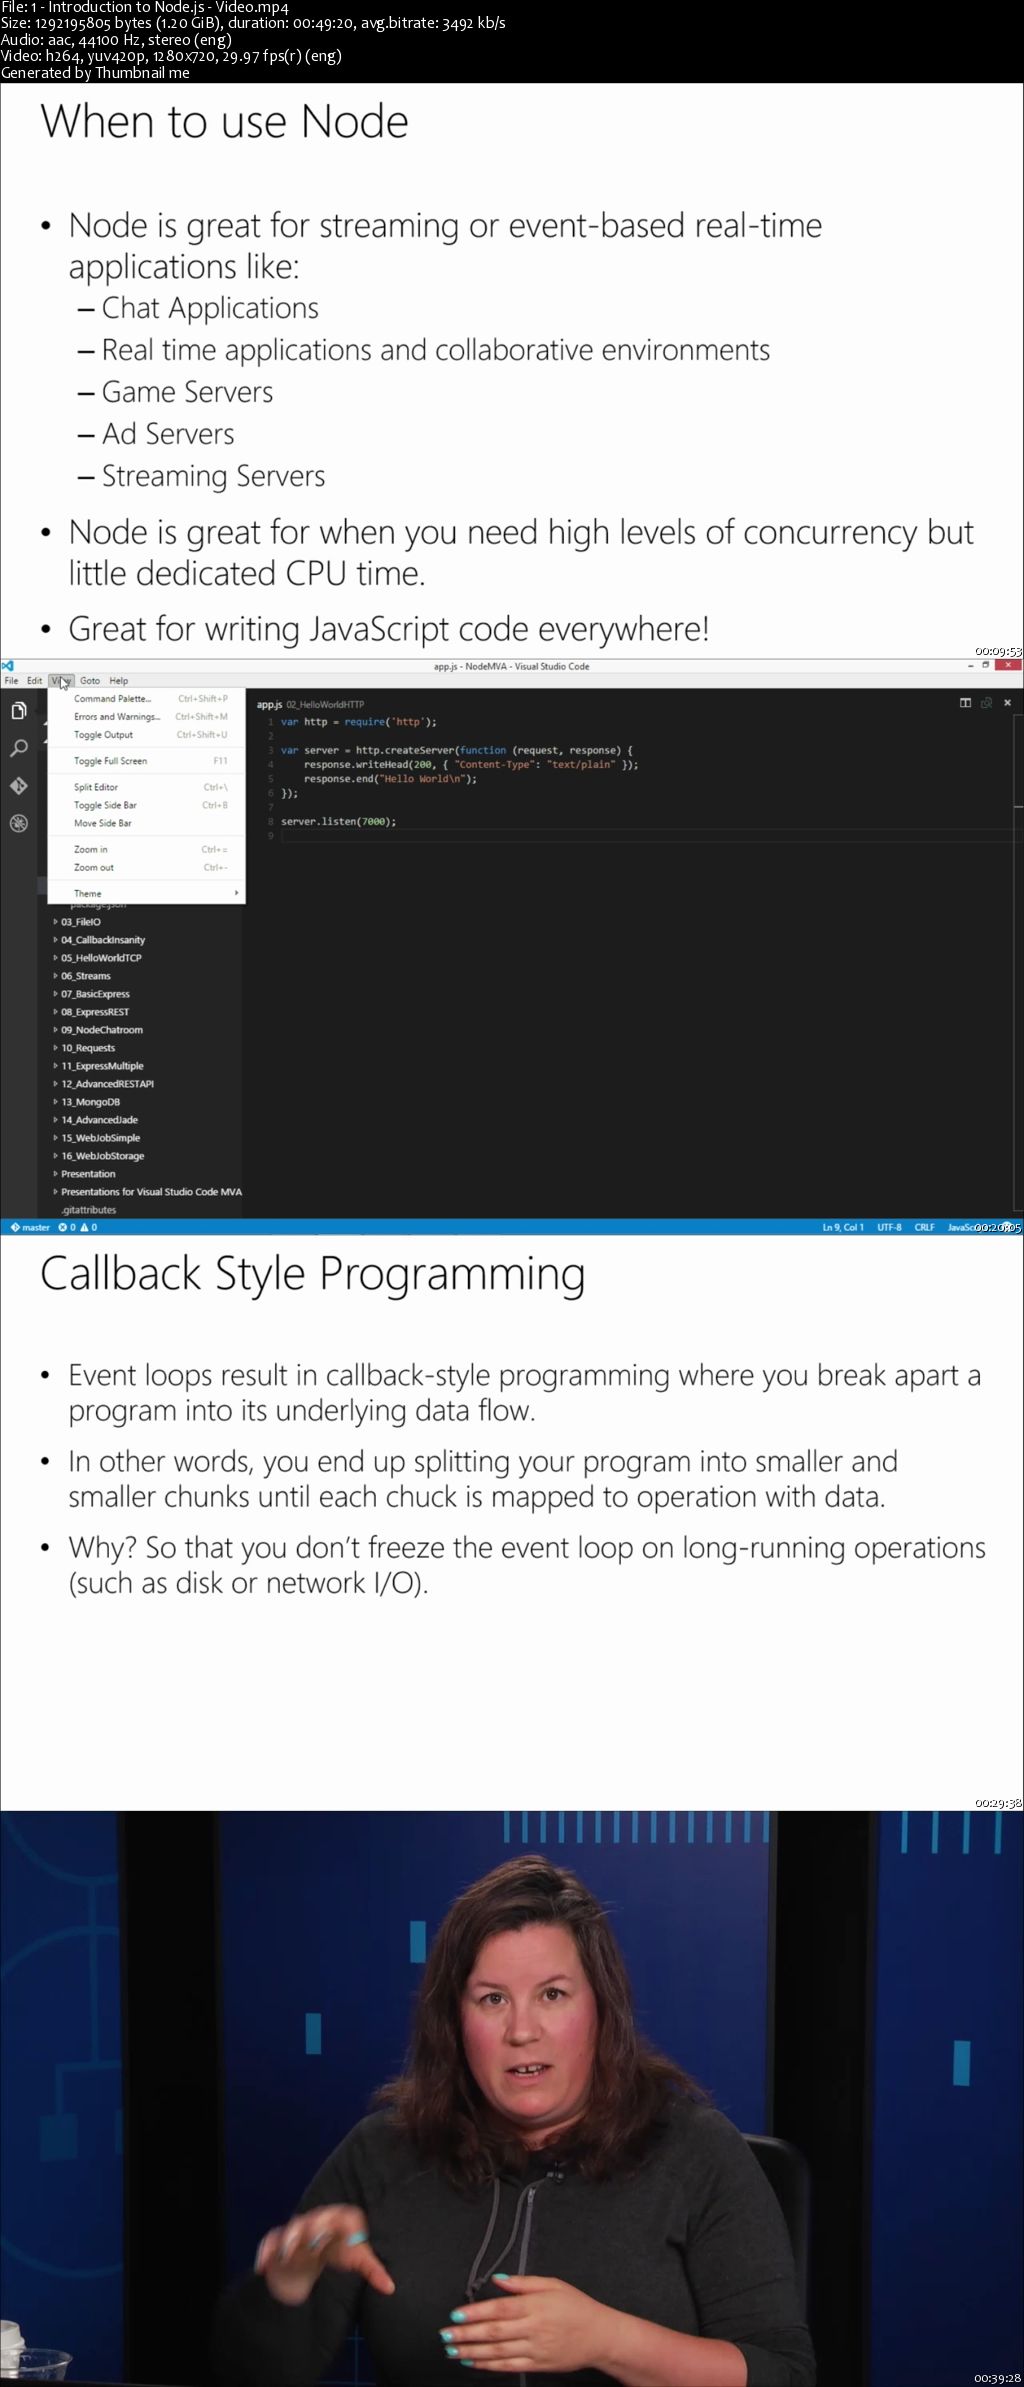
Task: Select Zoom out from the View menu
Action: coord(147,867)
